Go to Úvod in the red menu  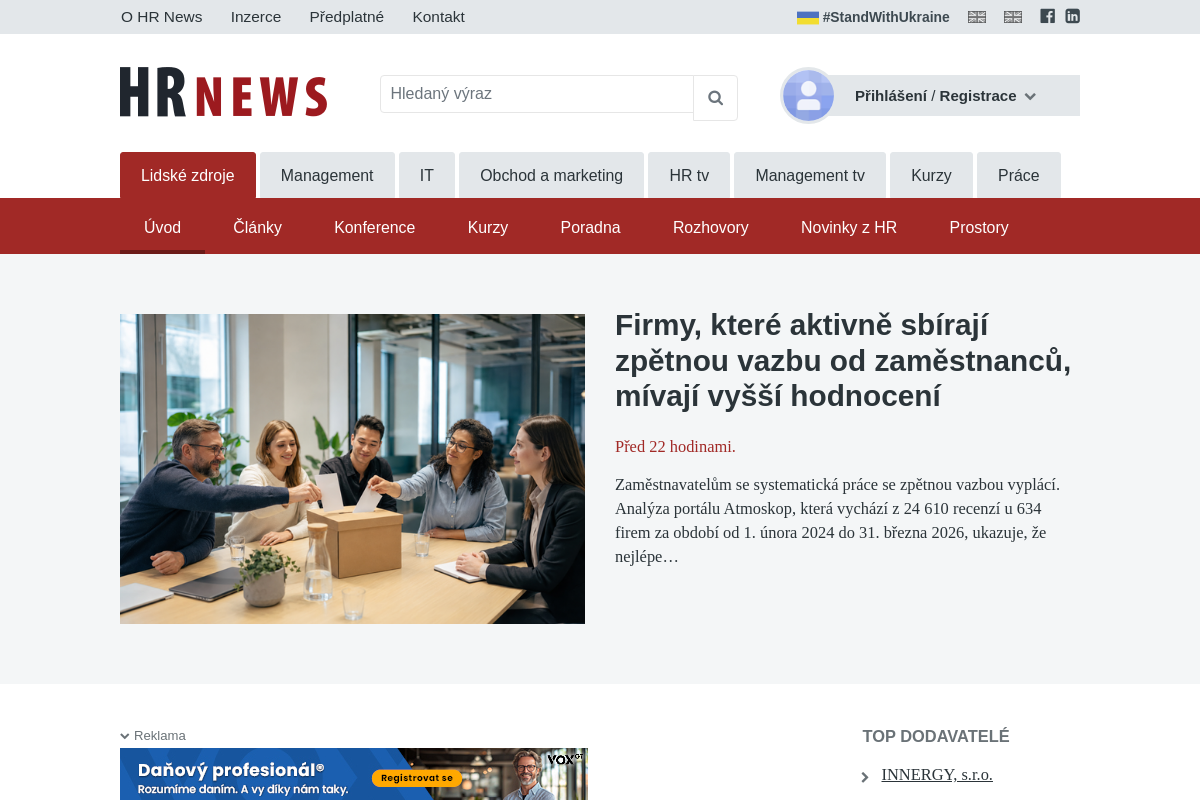[162, 227]
